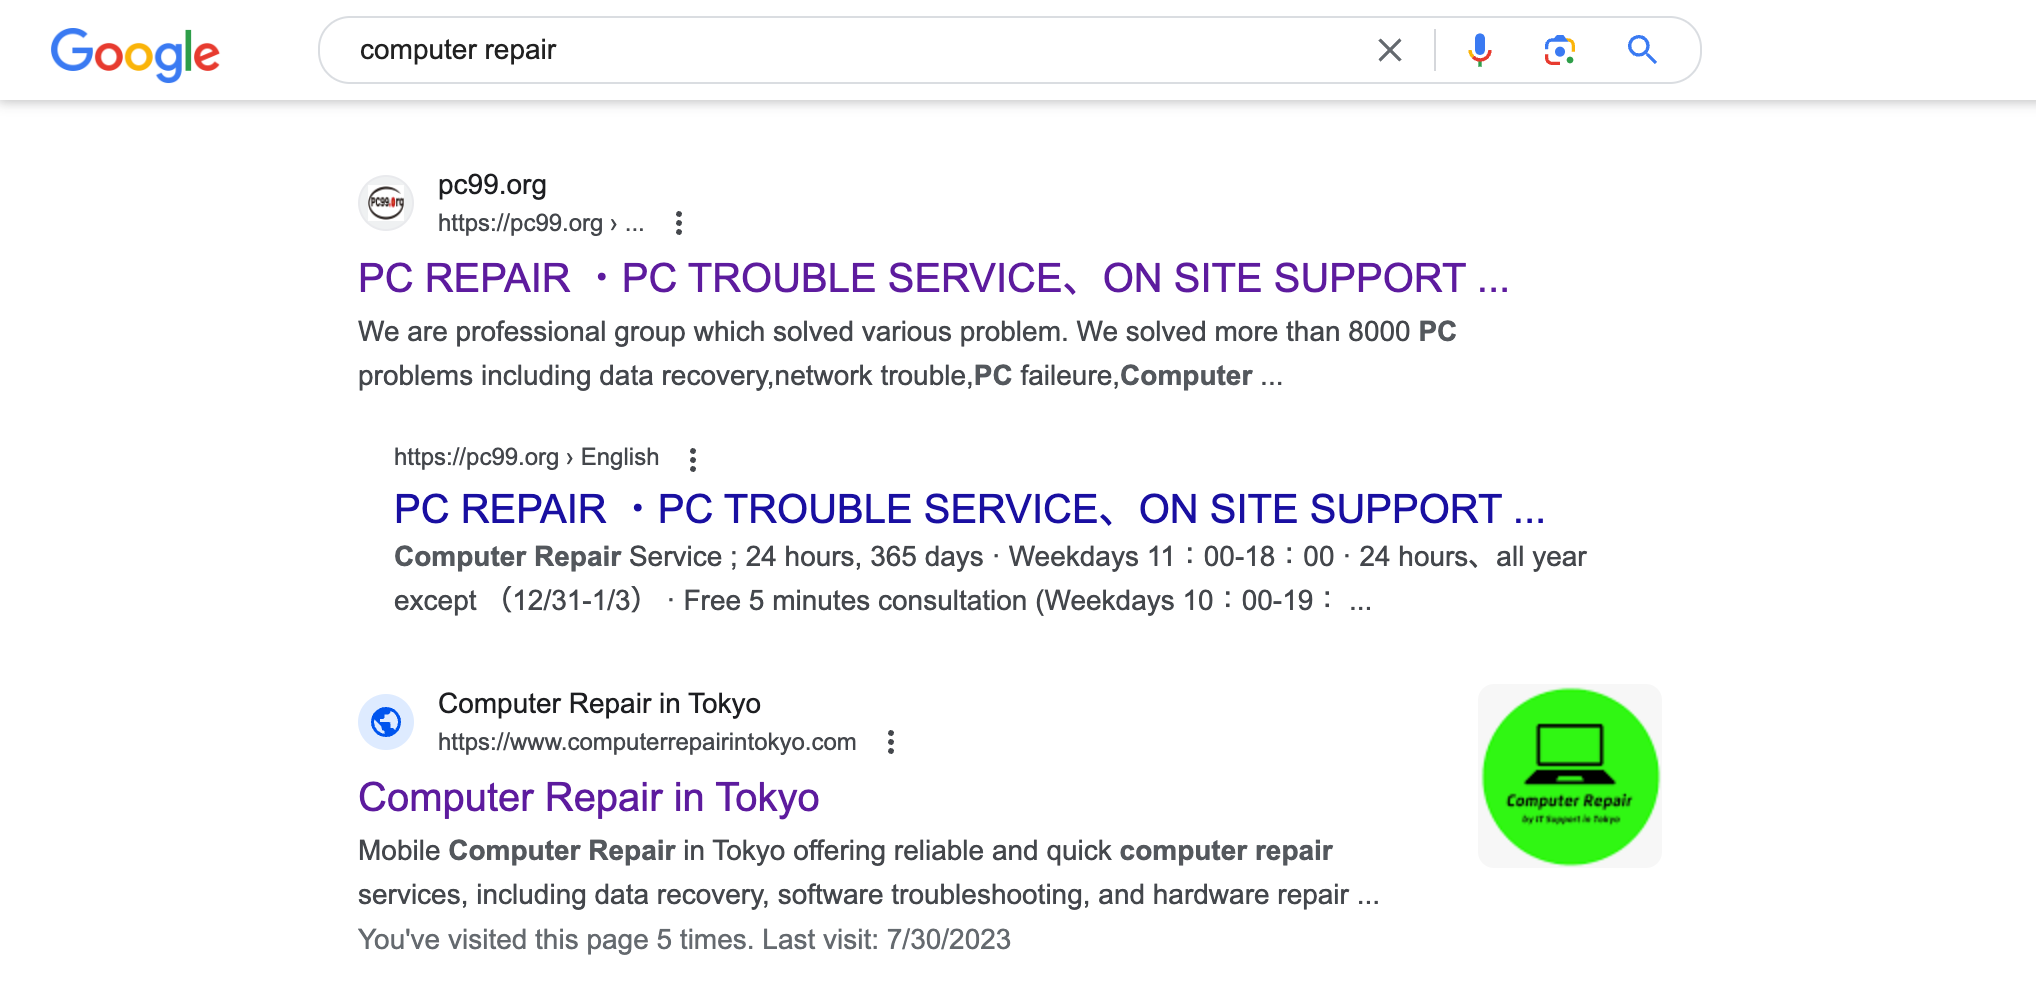
Task: Open first 'PC REPAIR ・PC TROUBLE SERVICE' purple link
Action: [x=933, y=278]
